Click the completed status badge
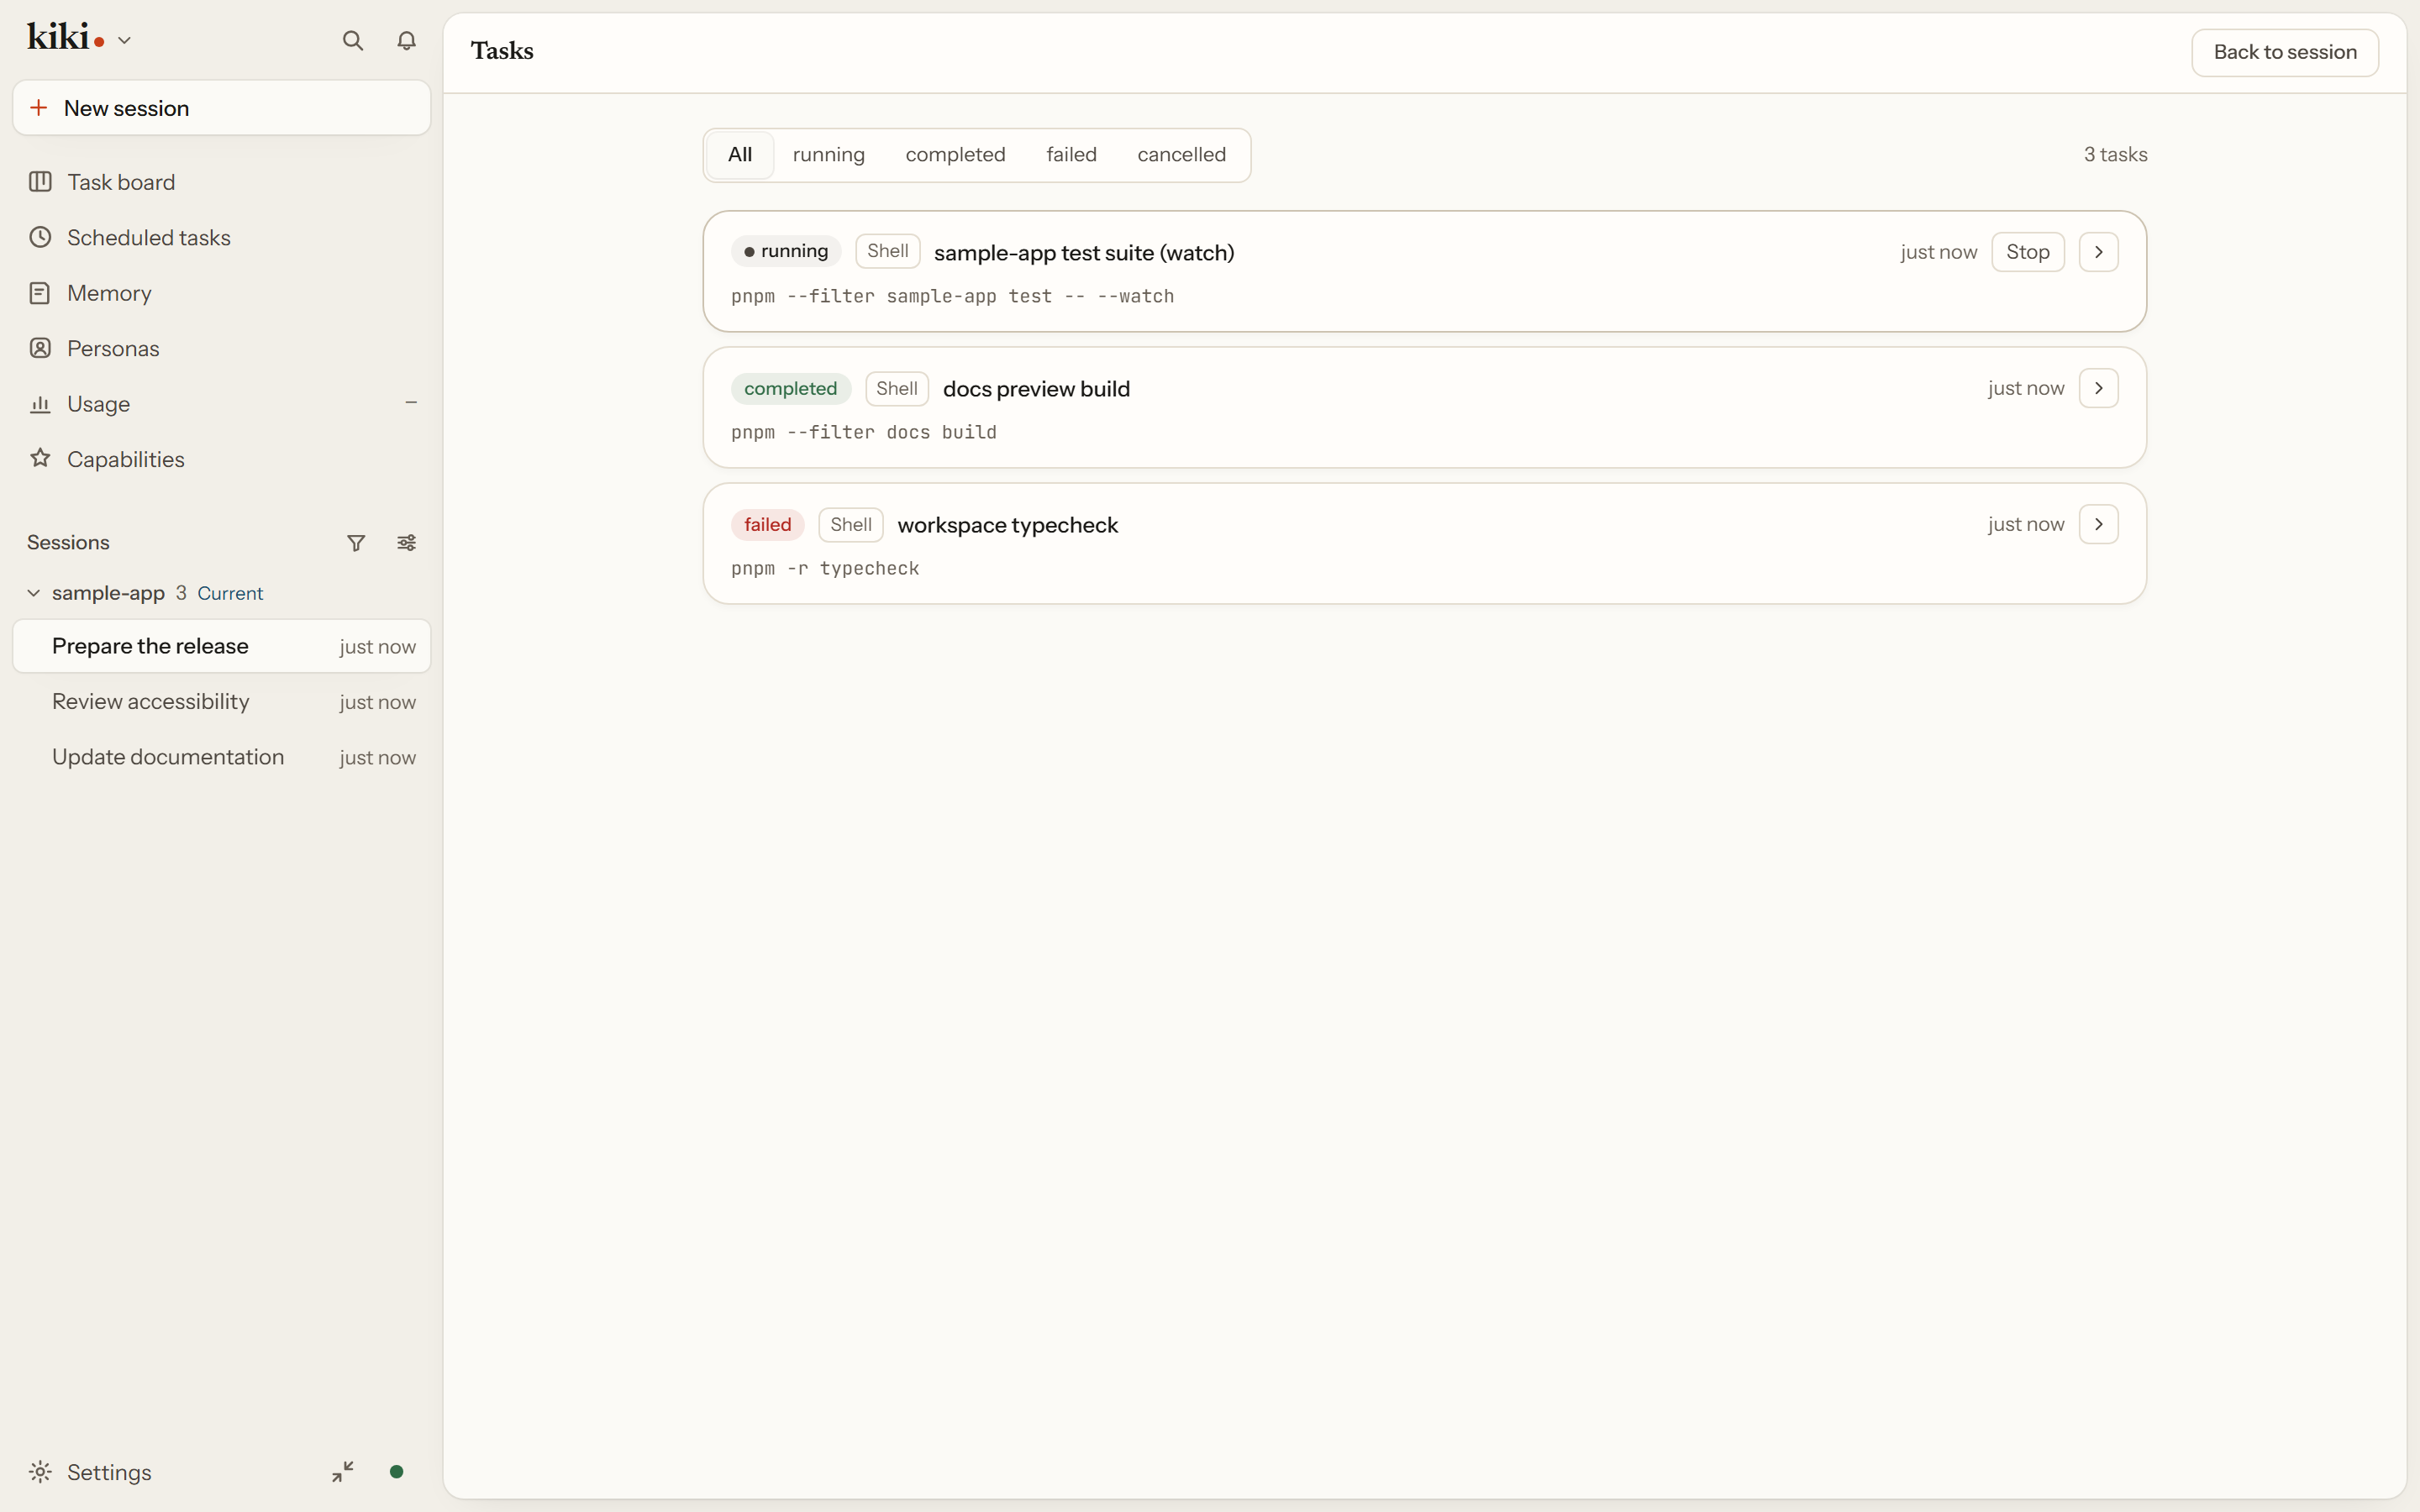2420x1512 pixels. click(x=790, y=388)
